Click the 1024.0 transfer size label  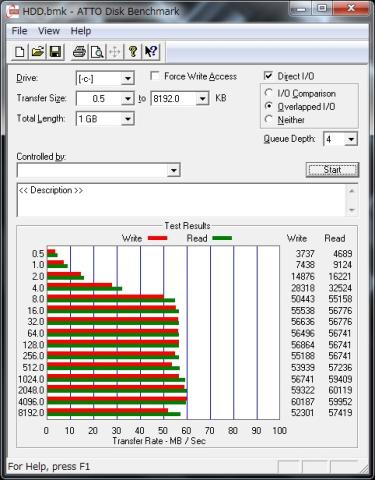pyautogui.click(x=31, y=379)
